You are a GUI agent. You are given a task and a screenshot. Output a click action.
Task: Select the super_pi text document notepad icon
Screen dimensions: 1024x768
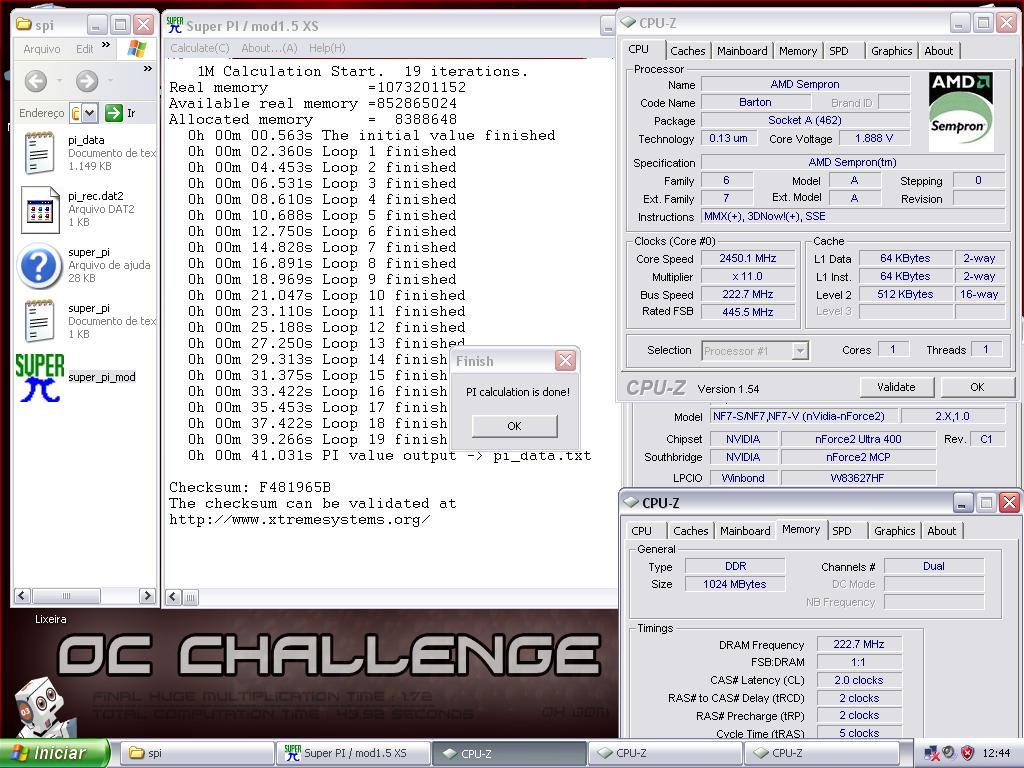pyautogui.click(x=39, y=321)
